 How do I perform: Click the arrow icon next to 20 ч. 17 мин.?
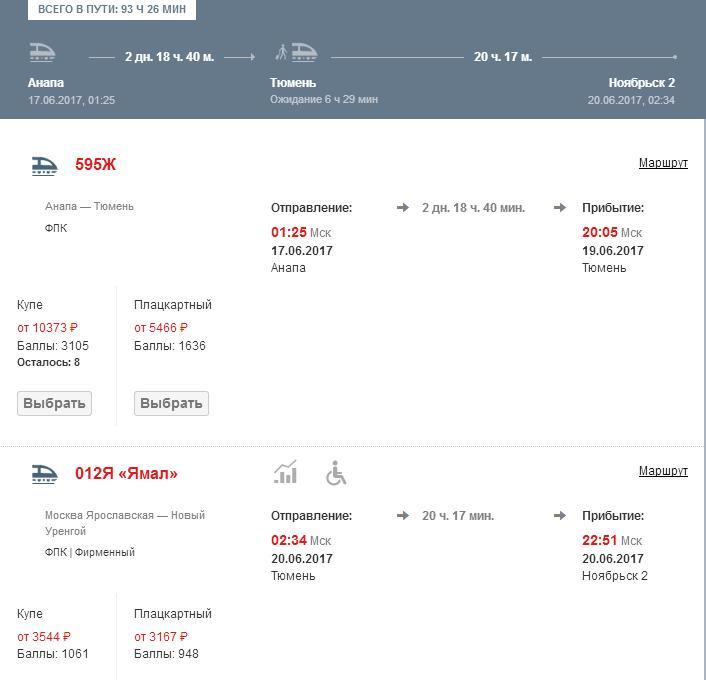[x=403, y=516]
